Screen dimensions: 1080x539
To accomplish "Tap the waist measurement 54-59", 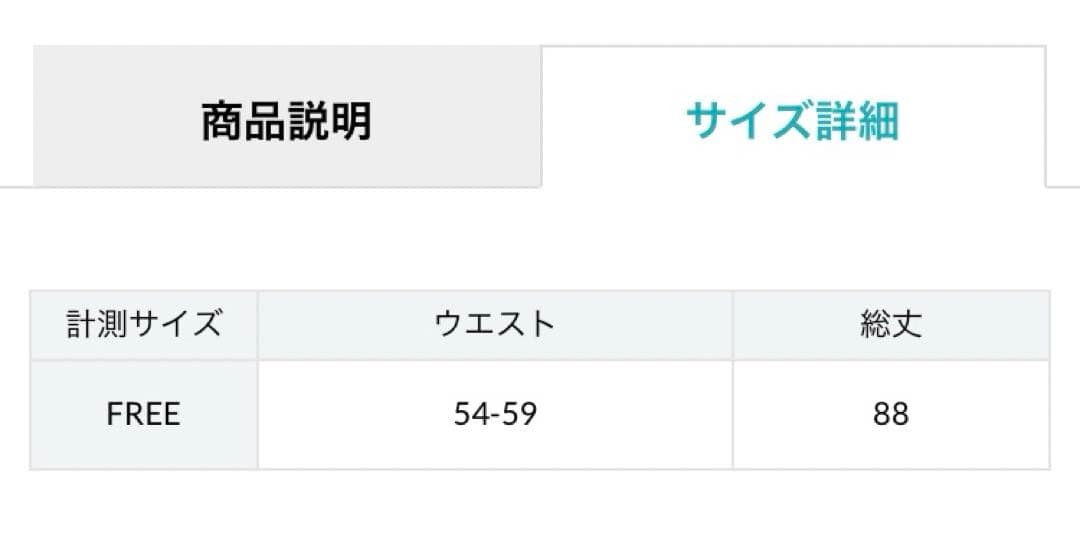I will [495, 414].
